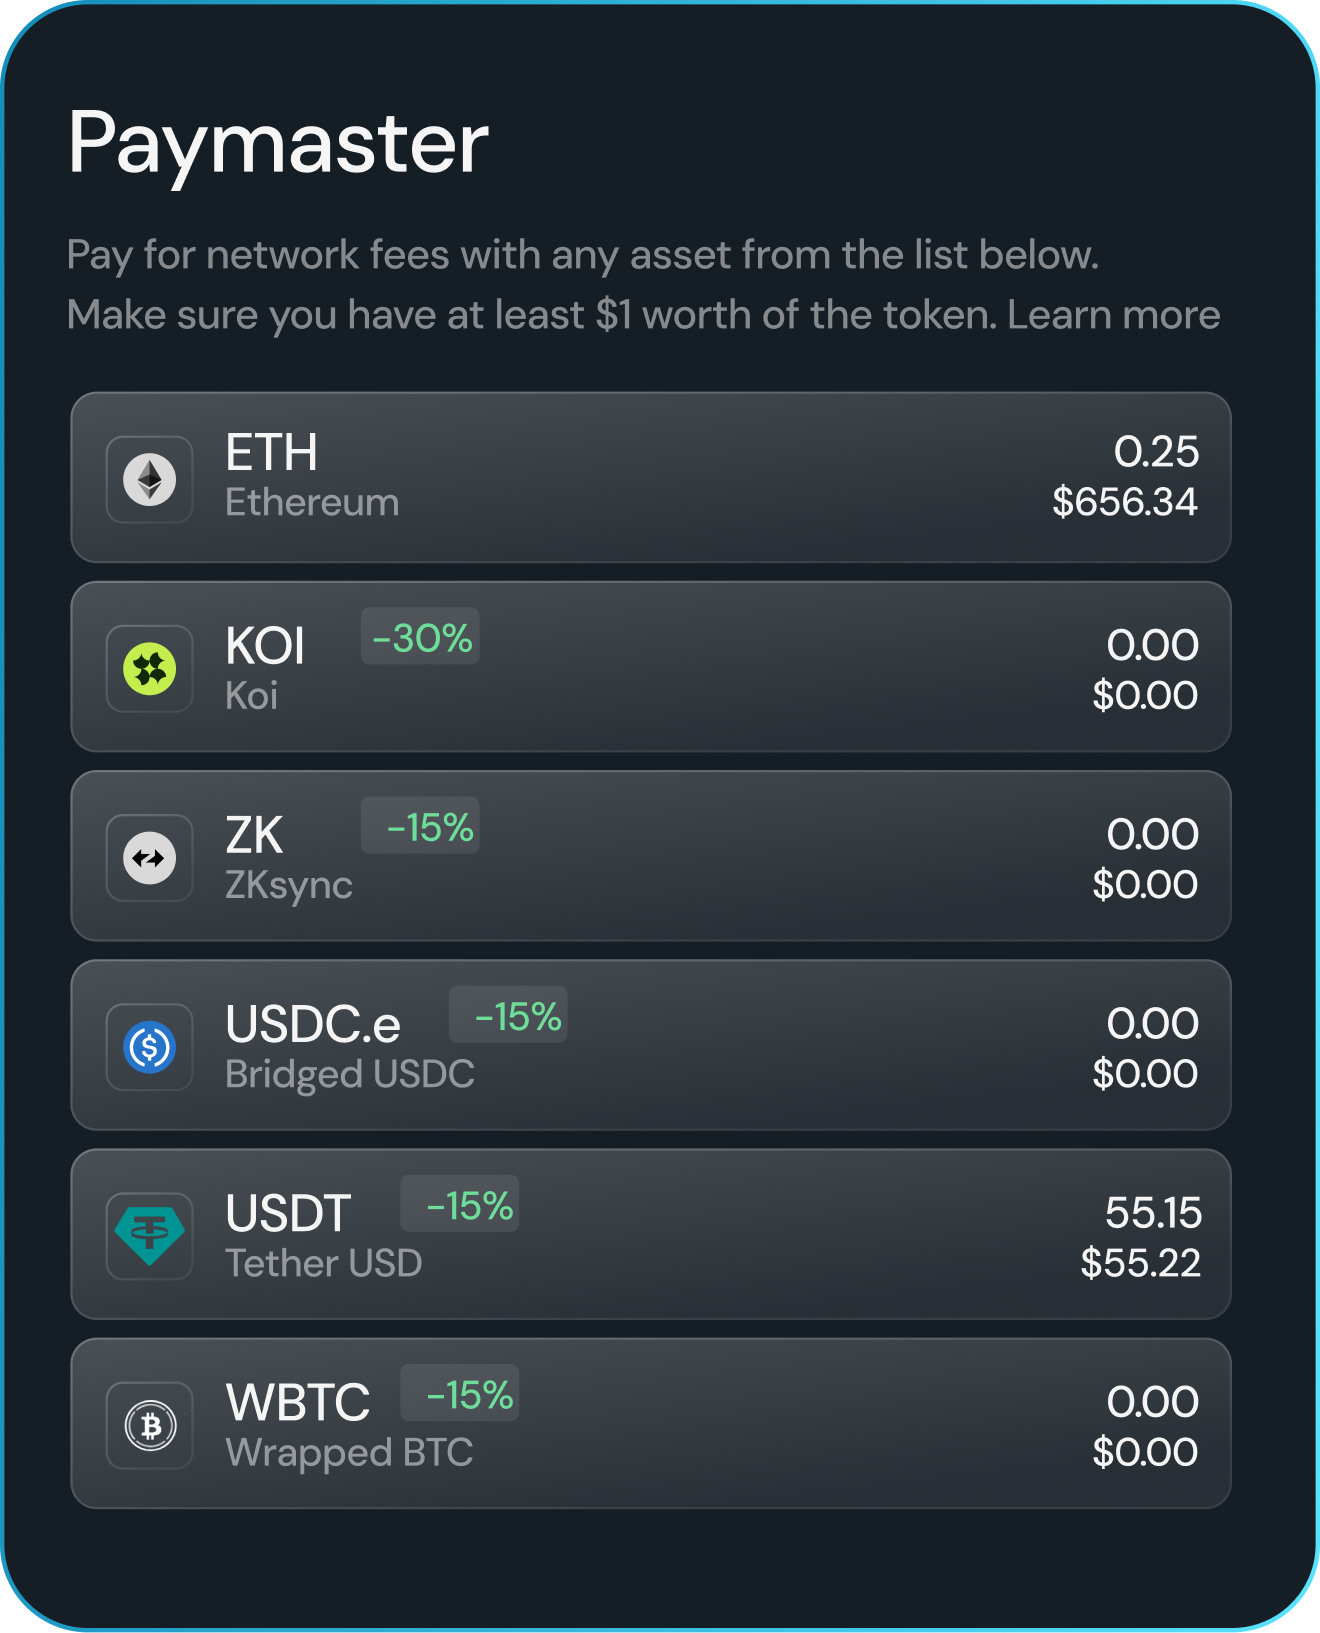Pick USDC.e Bridged USDC for fees
This screenshot has height=1633, width=1320.
coord(651,1045)
